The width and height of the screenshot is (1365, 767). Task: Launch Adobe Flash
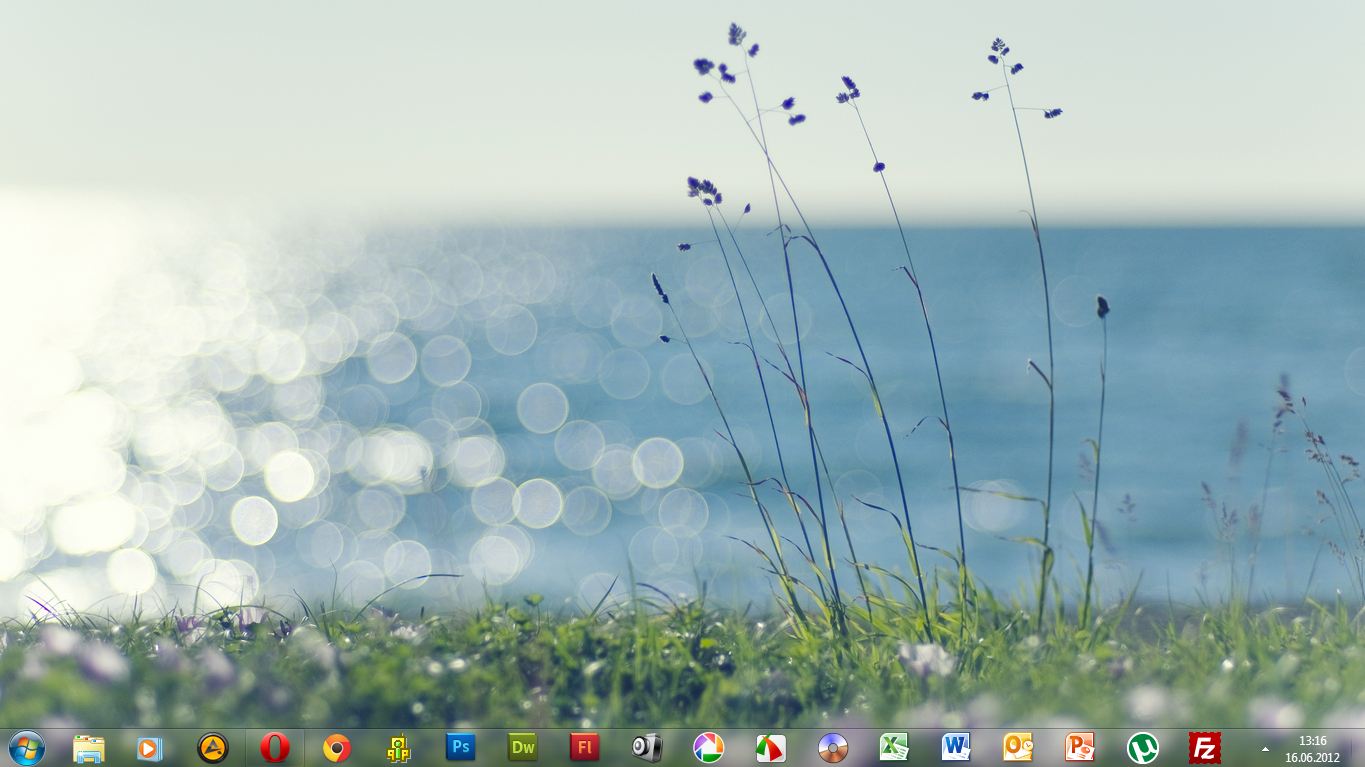[x=585, y=747]
